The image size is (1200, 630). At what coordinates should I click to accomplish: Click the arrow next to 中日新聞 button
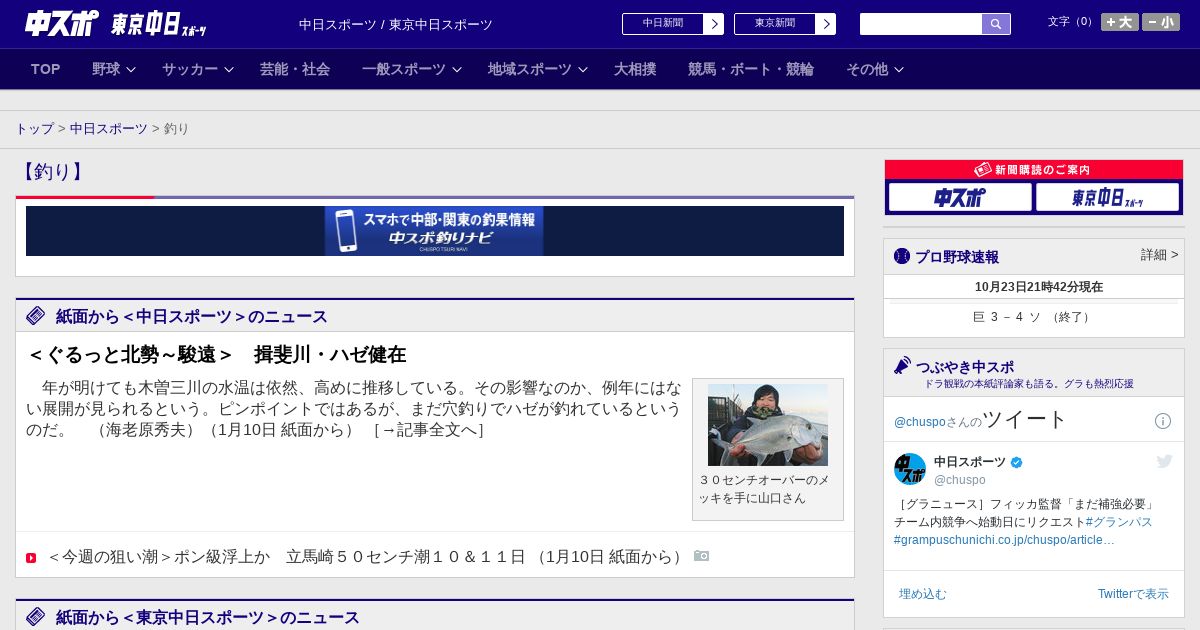tap(713, 24)
